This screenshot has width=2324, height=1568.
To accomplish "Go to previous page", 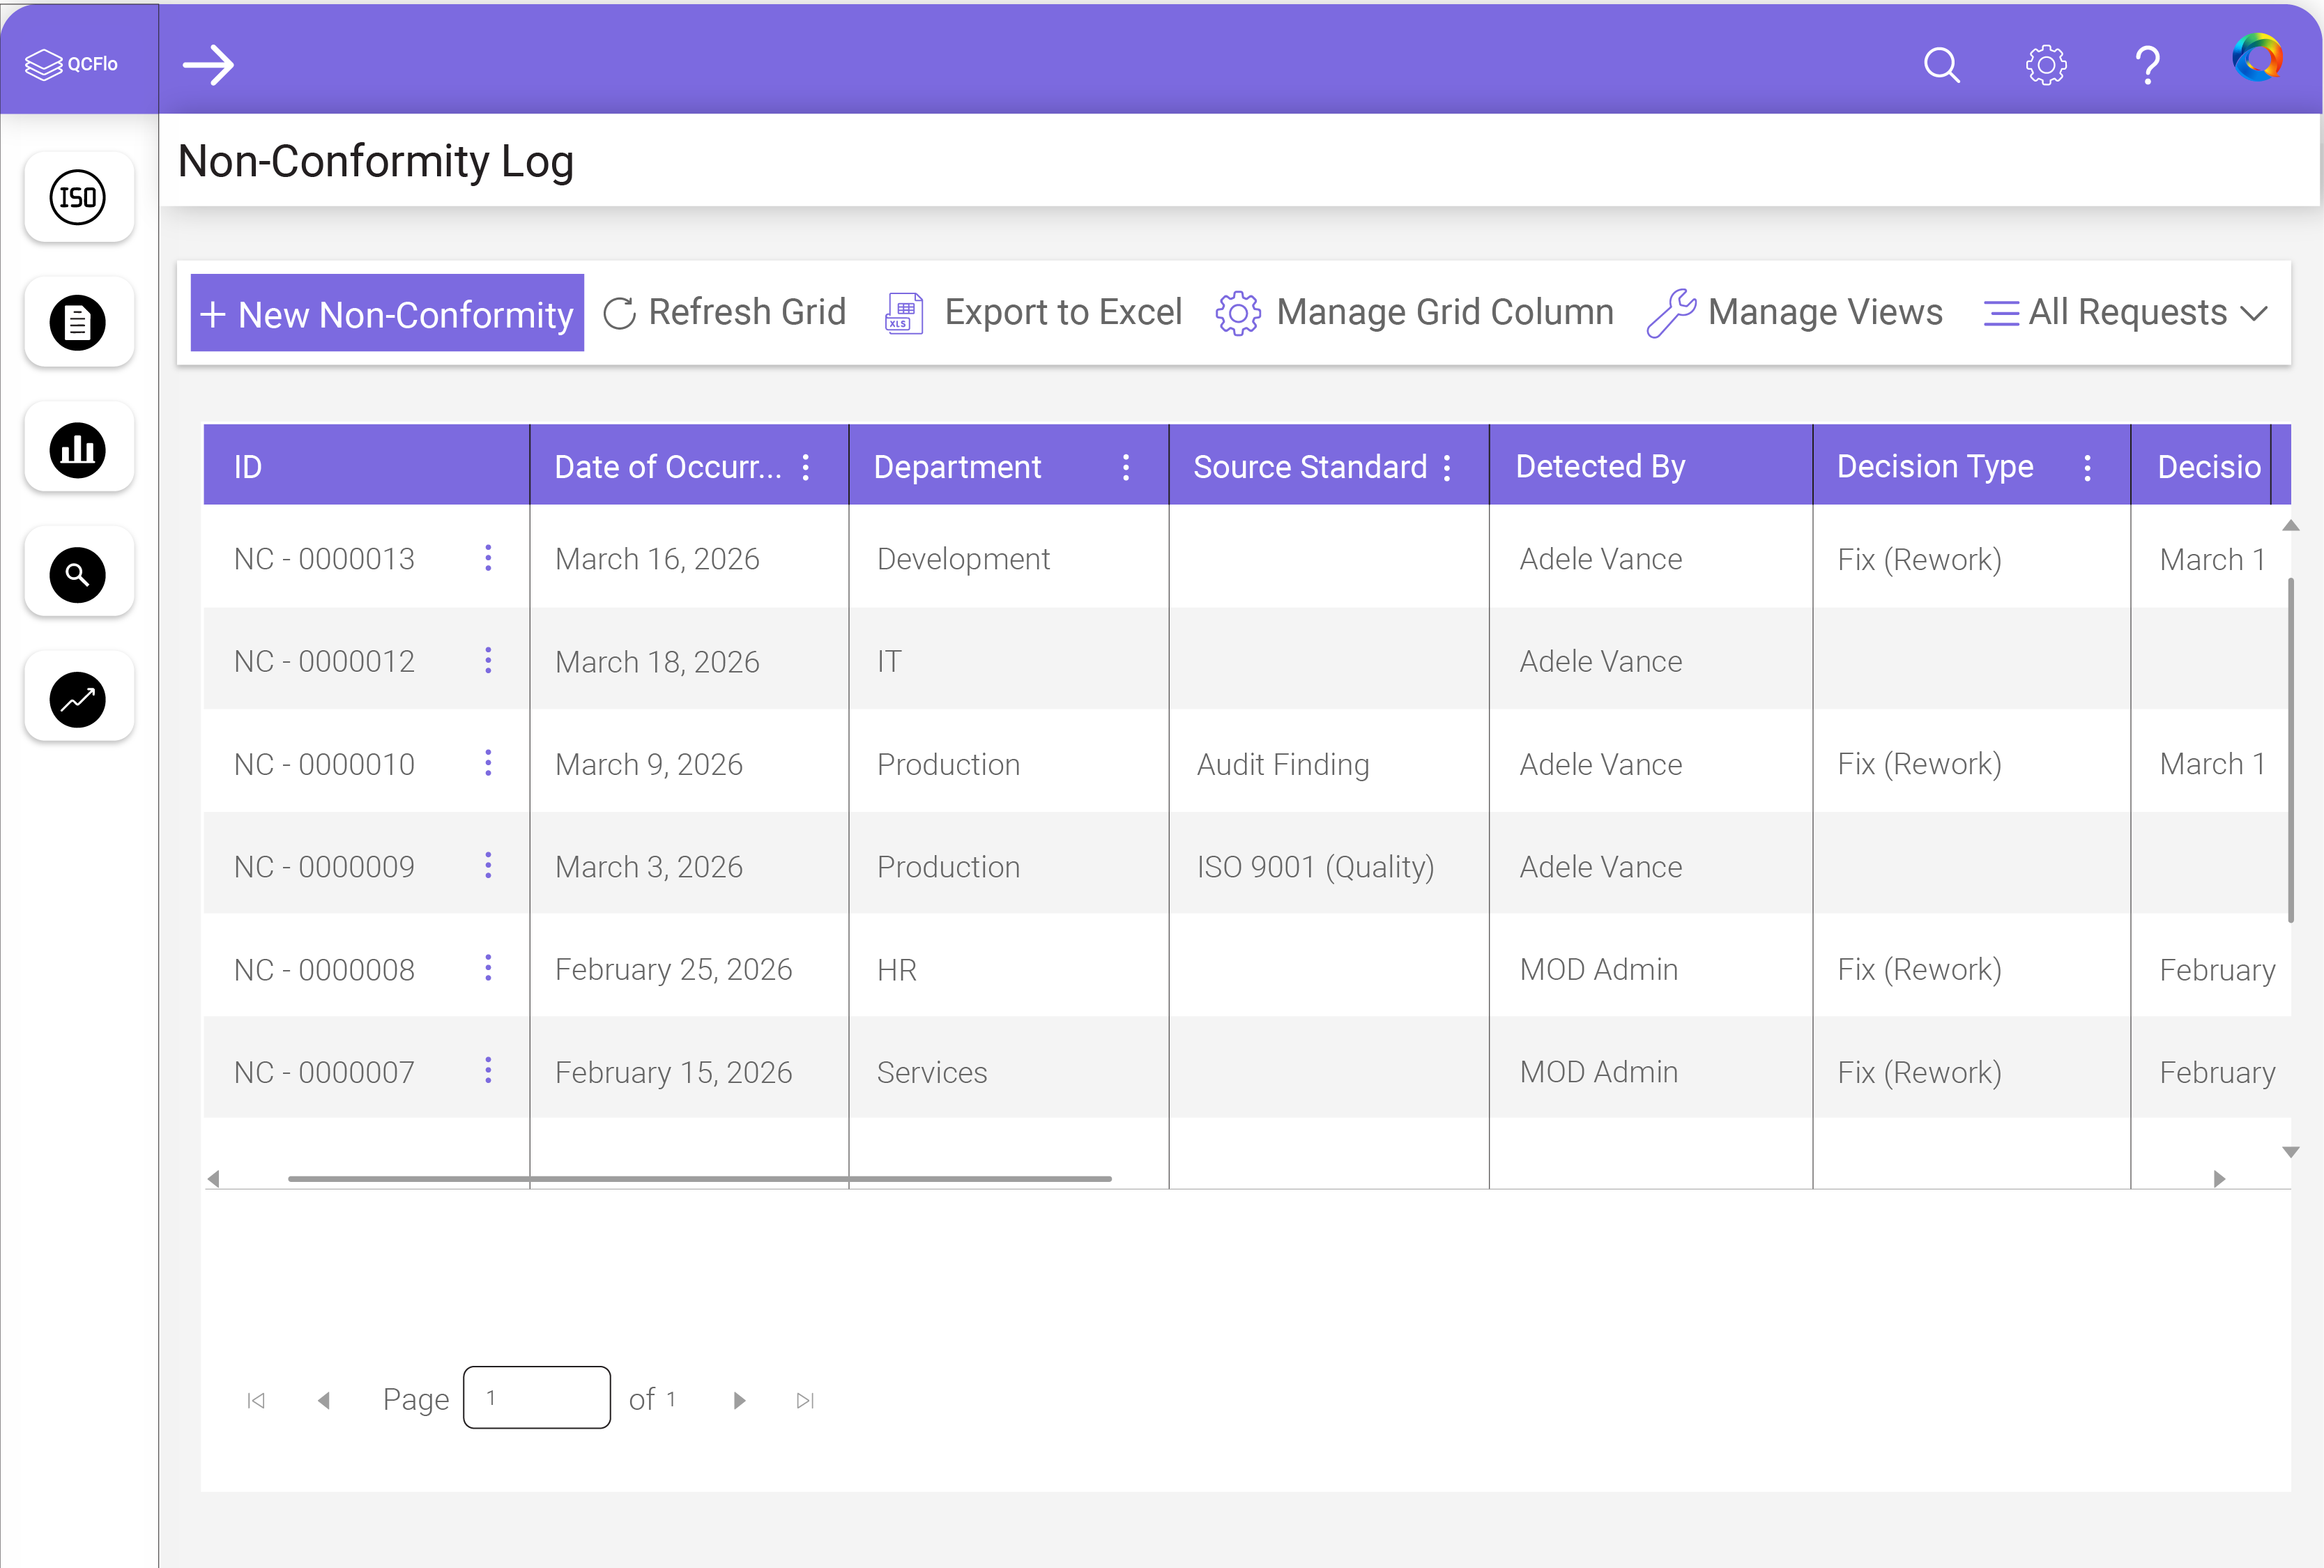I will (x=323, y=1400).
